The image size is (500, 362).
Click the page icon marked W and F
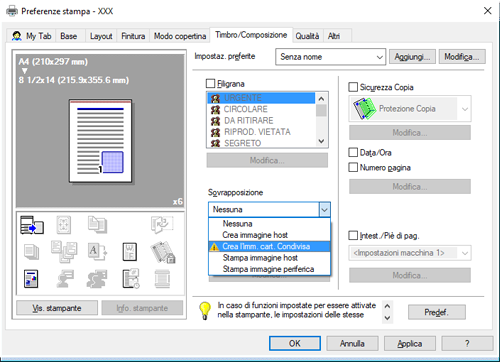tap(130, 252)
